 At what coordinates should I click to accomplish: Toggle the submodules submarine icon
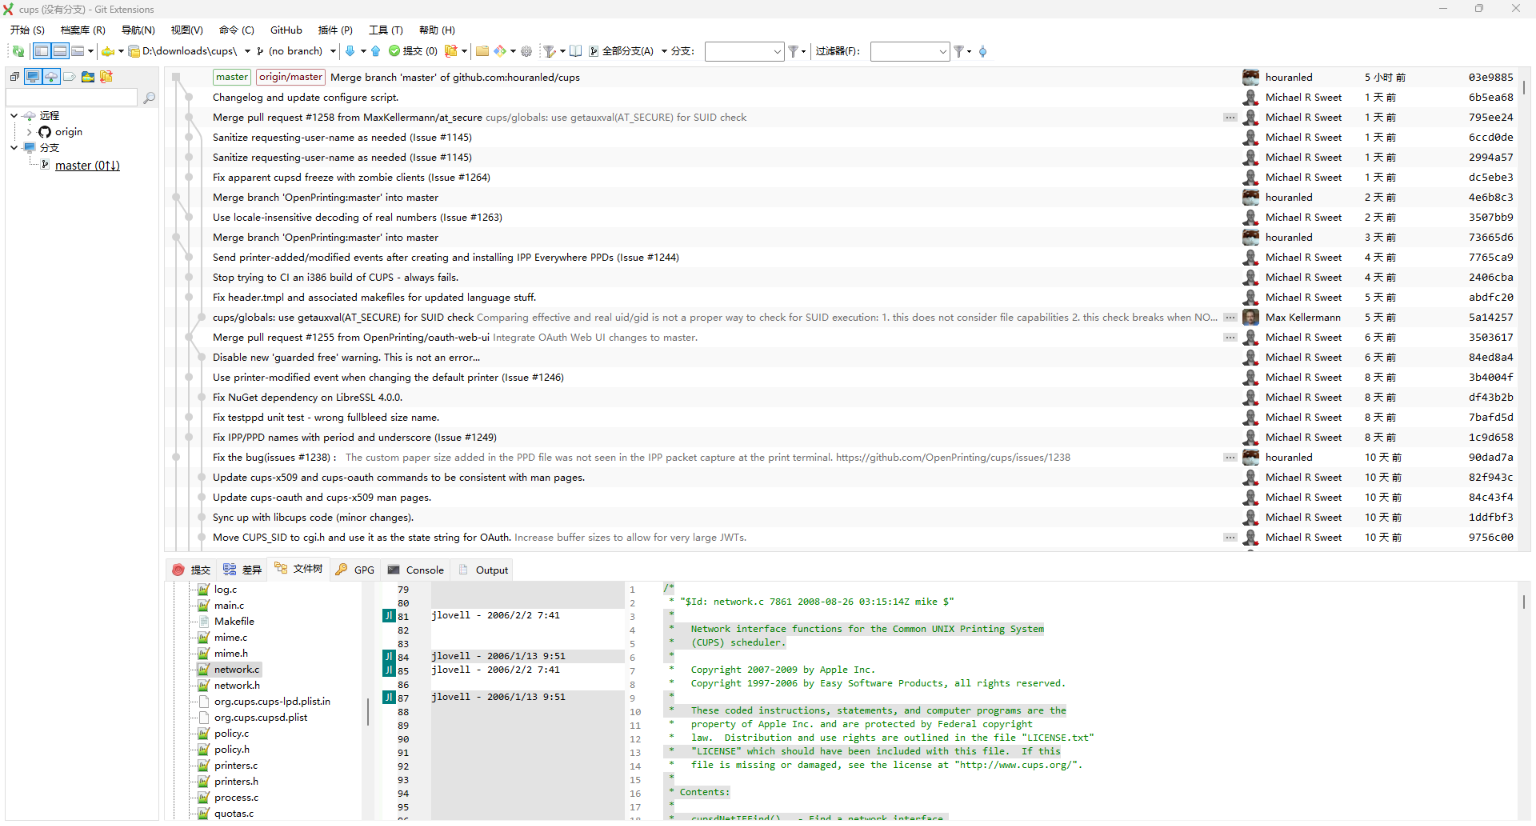[88, 76]
